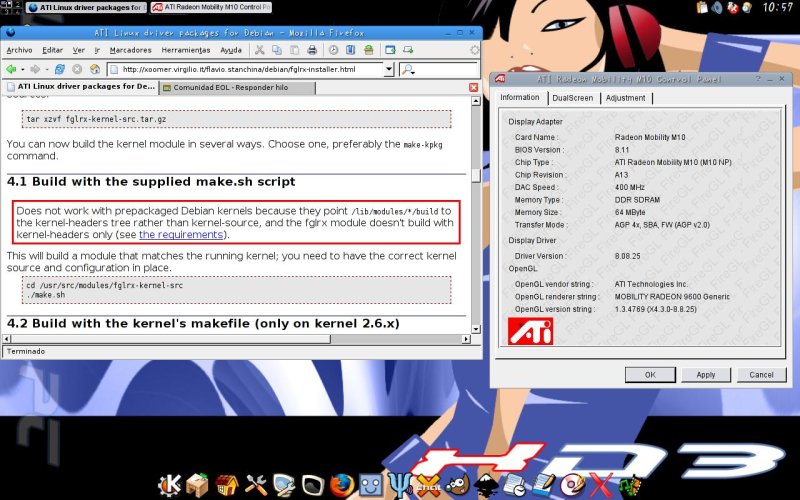Screen dimensions: 800x500
Task: Open the search engine selector dropdown
Action: [x=408, y=69]
